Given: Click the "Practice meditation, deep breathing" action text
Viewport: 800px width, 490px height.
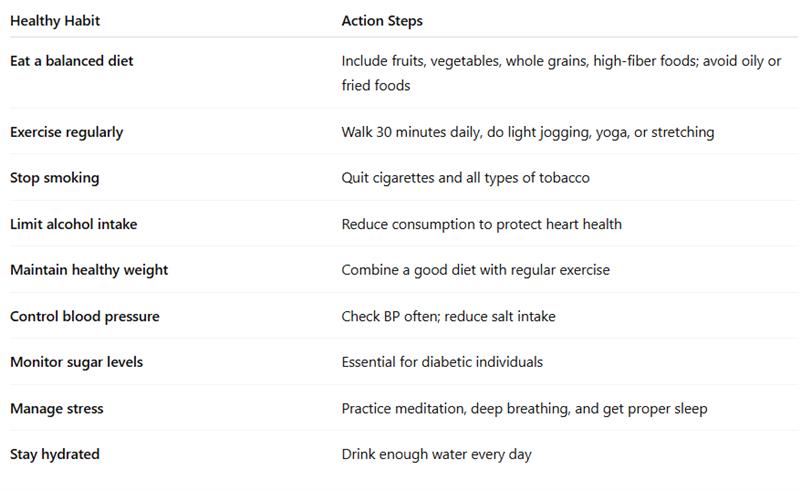Looking at the screenshot, I should pos(524,408).
